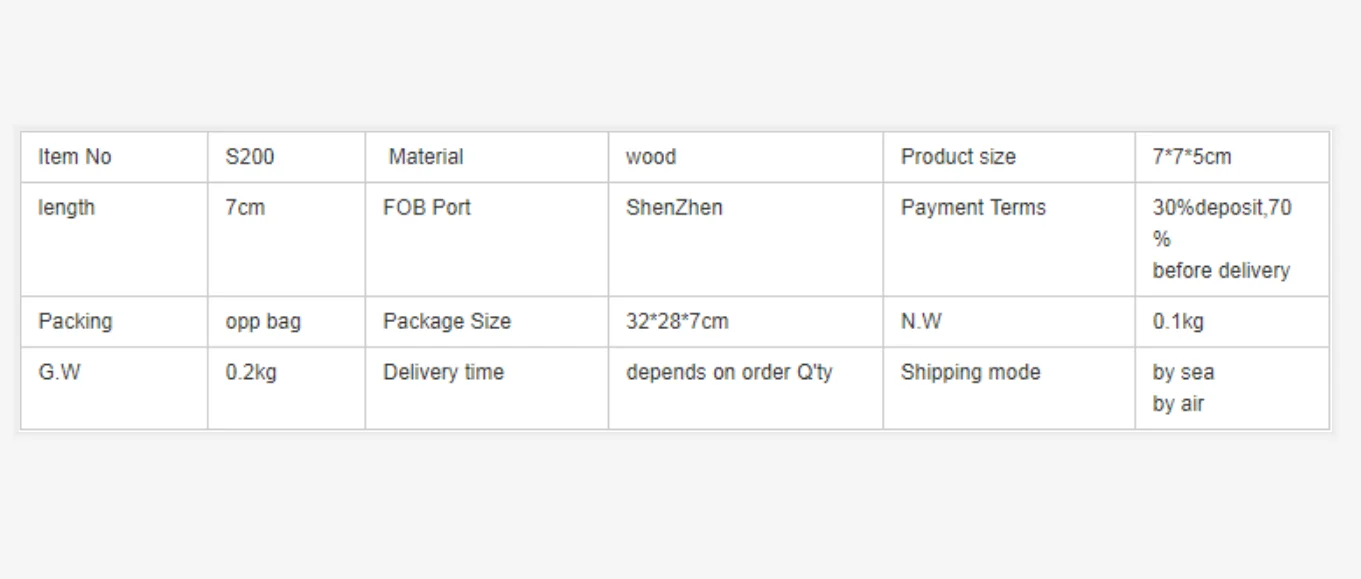The height and width of the screenshot is (579, 1361).
Task: Click the Packing label cell
Action: 114,322
